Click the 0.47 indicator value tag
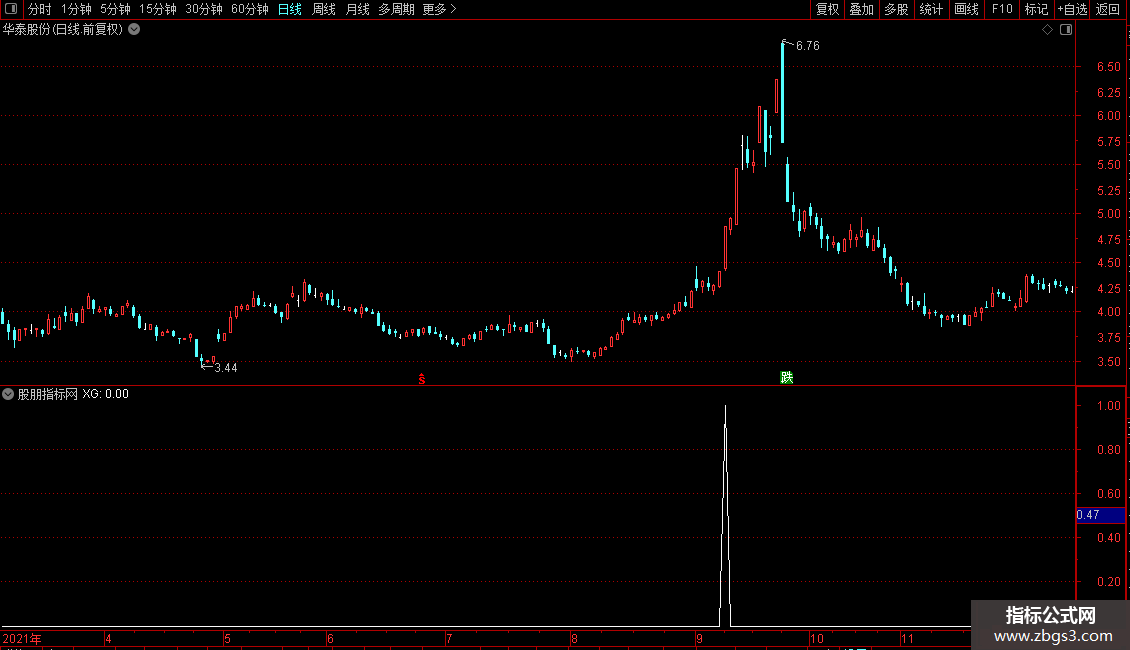Image resolution: width=1130 pixels, height=650 pixels. click(x=1100, y=515)
